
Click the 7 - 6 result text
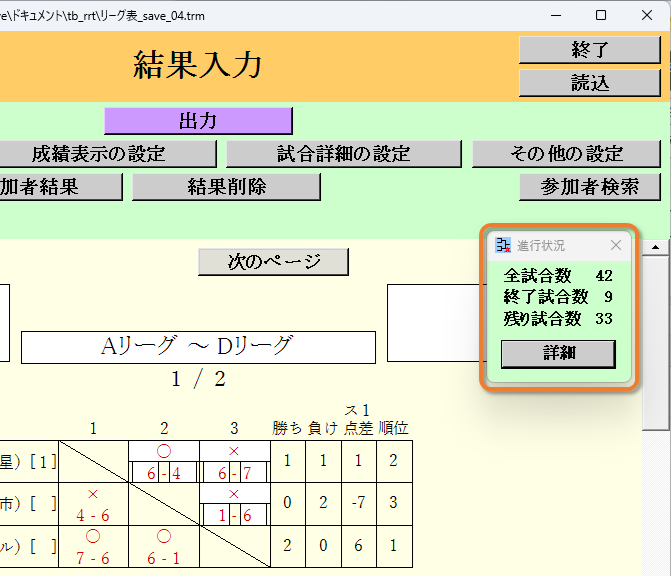click(93, 558)
